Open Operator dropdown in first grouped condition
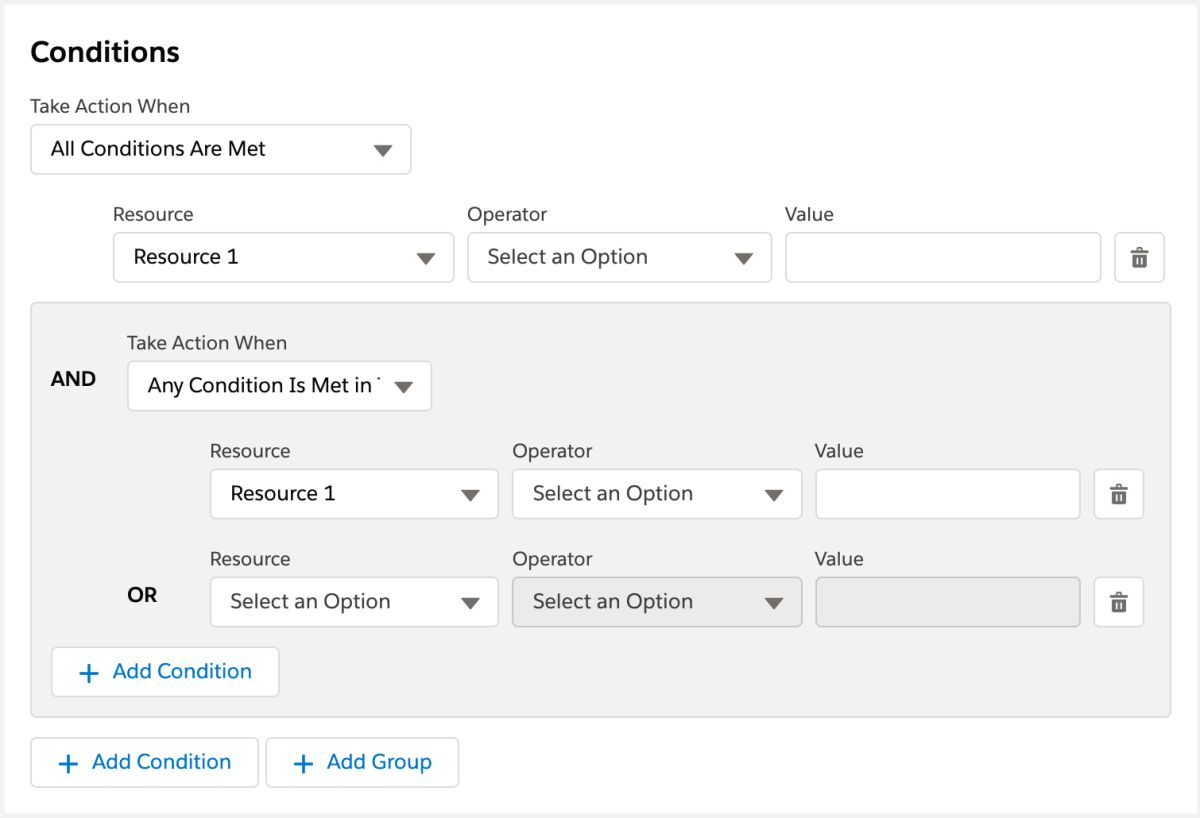1200x818 pixels. (656, 494)
